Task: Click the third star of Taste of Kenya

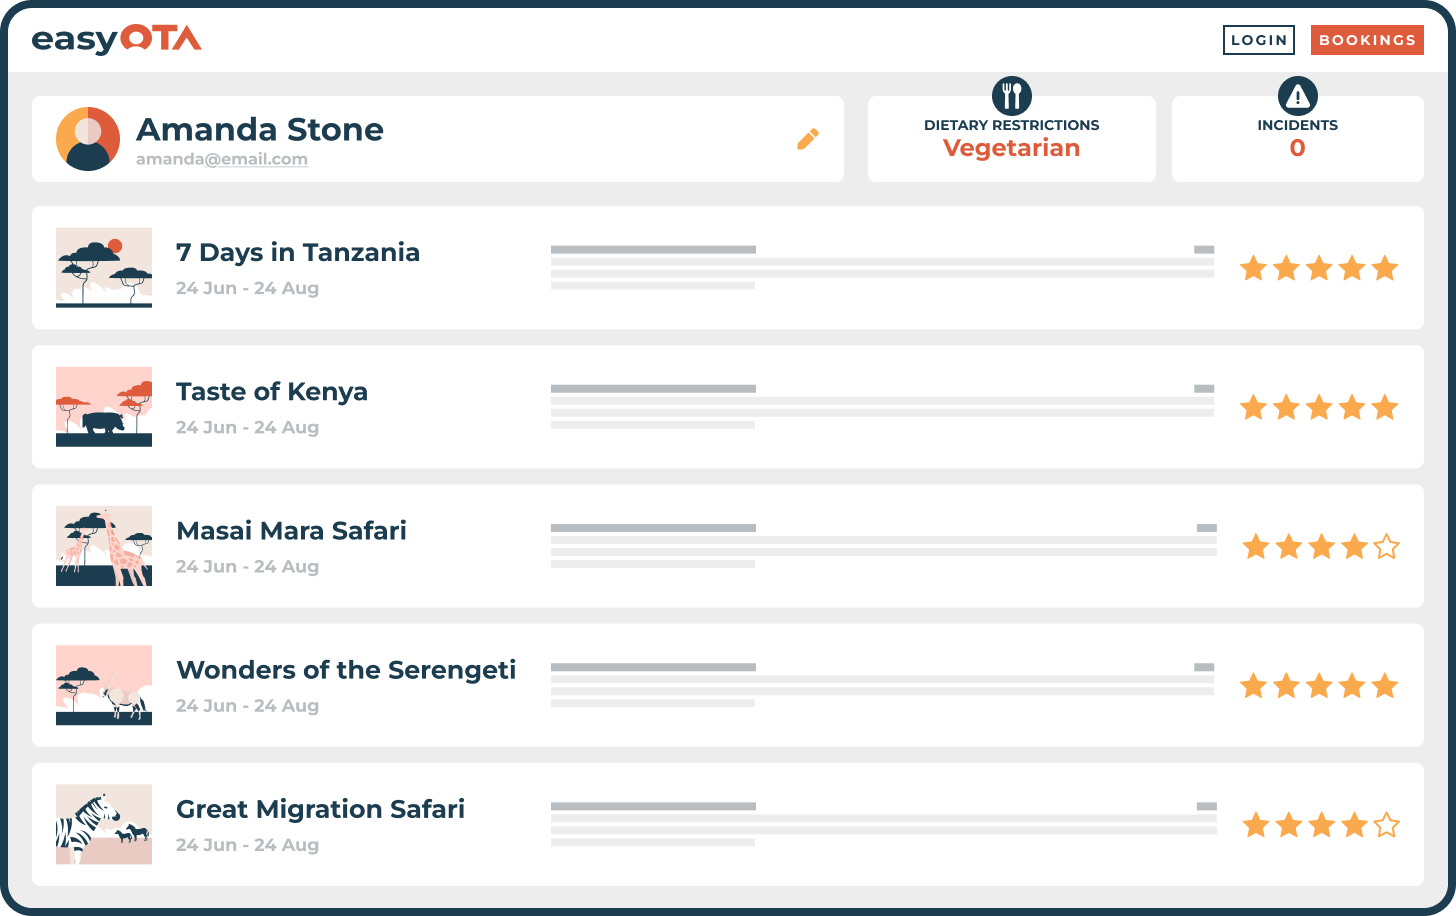Action: pos(1319,407)
